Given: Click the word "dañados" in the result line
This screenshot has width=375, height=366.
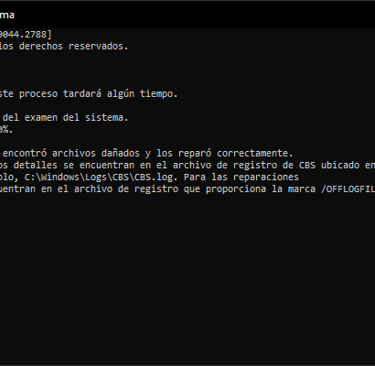Looking at the screenshot, I should 120,153.
